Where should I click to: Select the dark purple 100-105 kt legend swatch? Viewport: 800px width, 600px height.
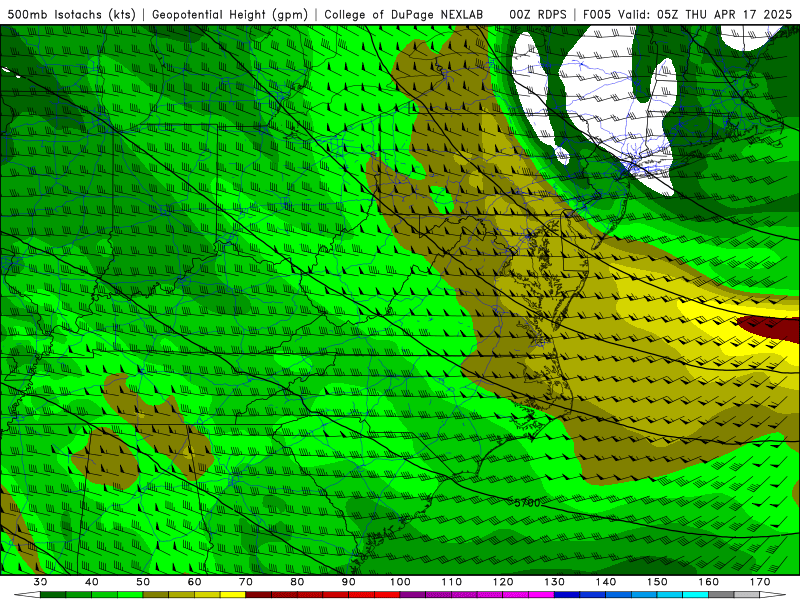pyautogui.click(x=413, y=594)
